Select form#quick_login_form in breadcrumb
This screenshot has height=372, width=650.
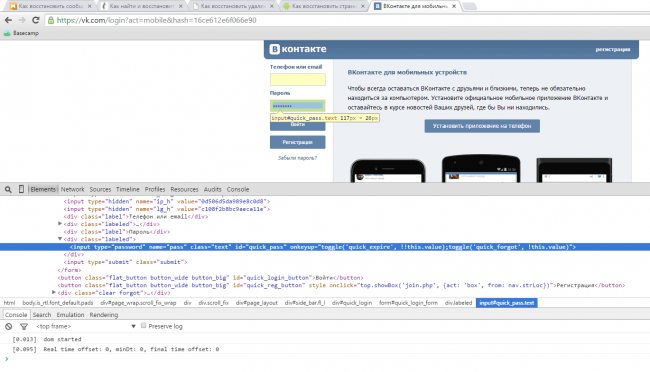click(408, 303)
